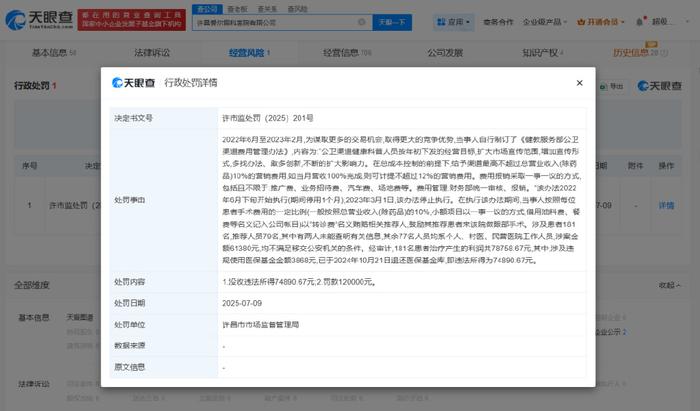Screen dimensions: 700x411
Task: Click the 处罚事由 row label
Action: point(129,200)
